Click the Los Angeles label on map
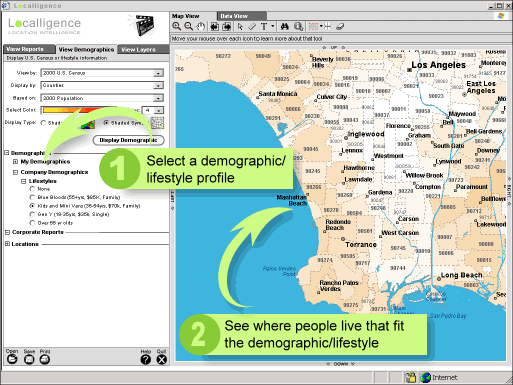The image size is (513, 385). [438, 65]
